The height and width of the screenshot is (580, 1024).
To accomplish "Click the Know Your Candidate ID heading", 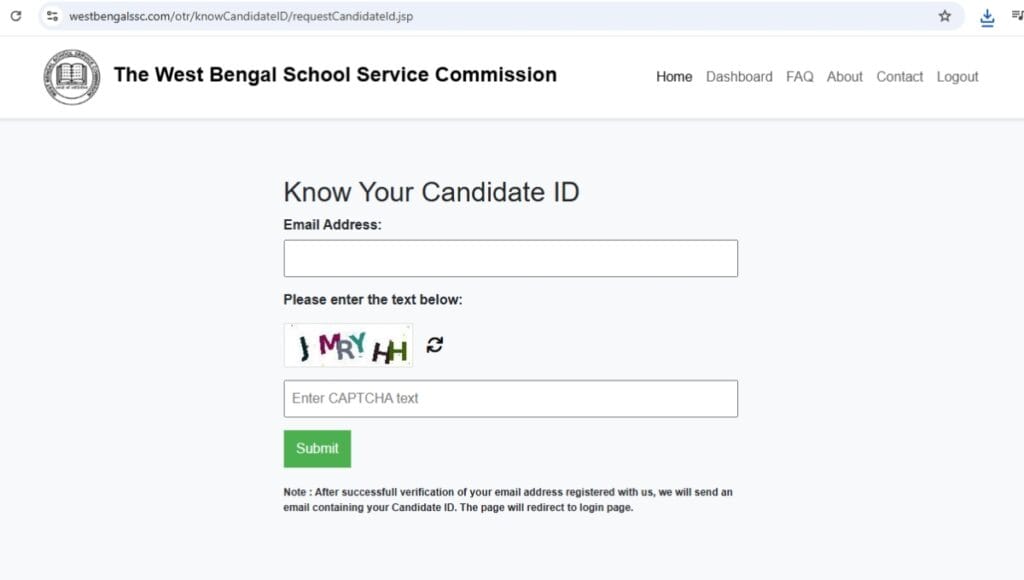I will (x=431, y=192).
